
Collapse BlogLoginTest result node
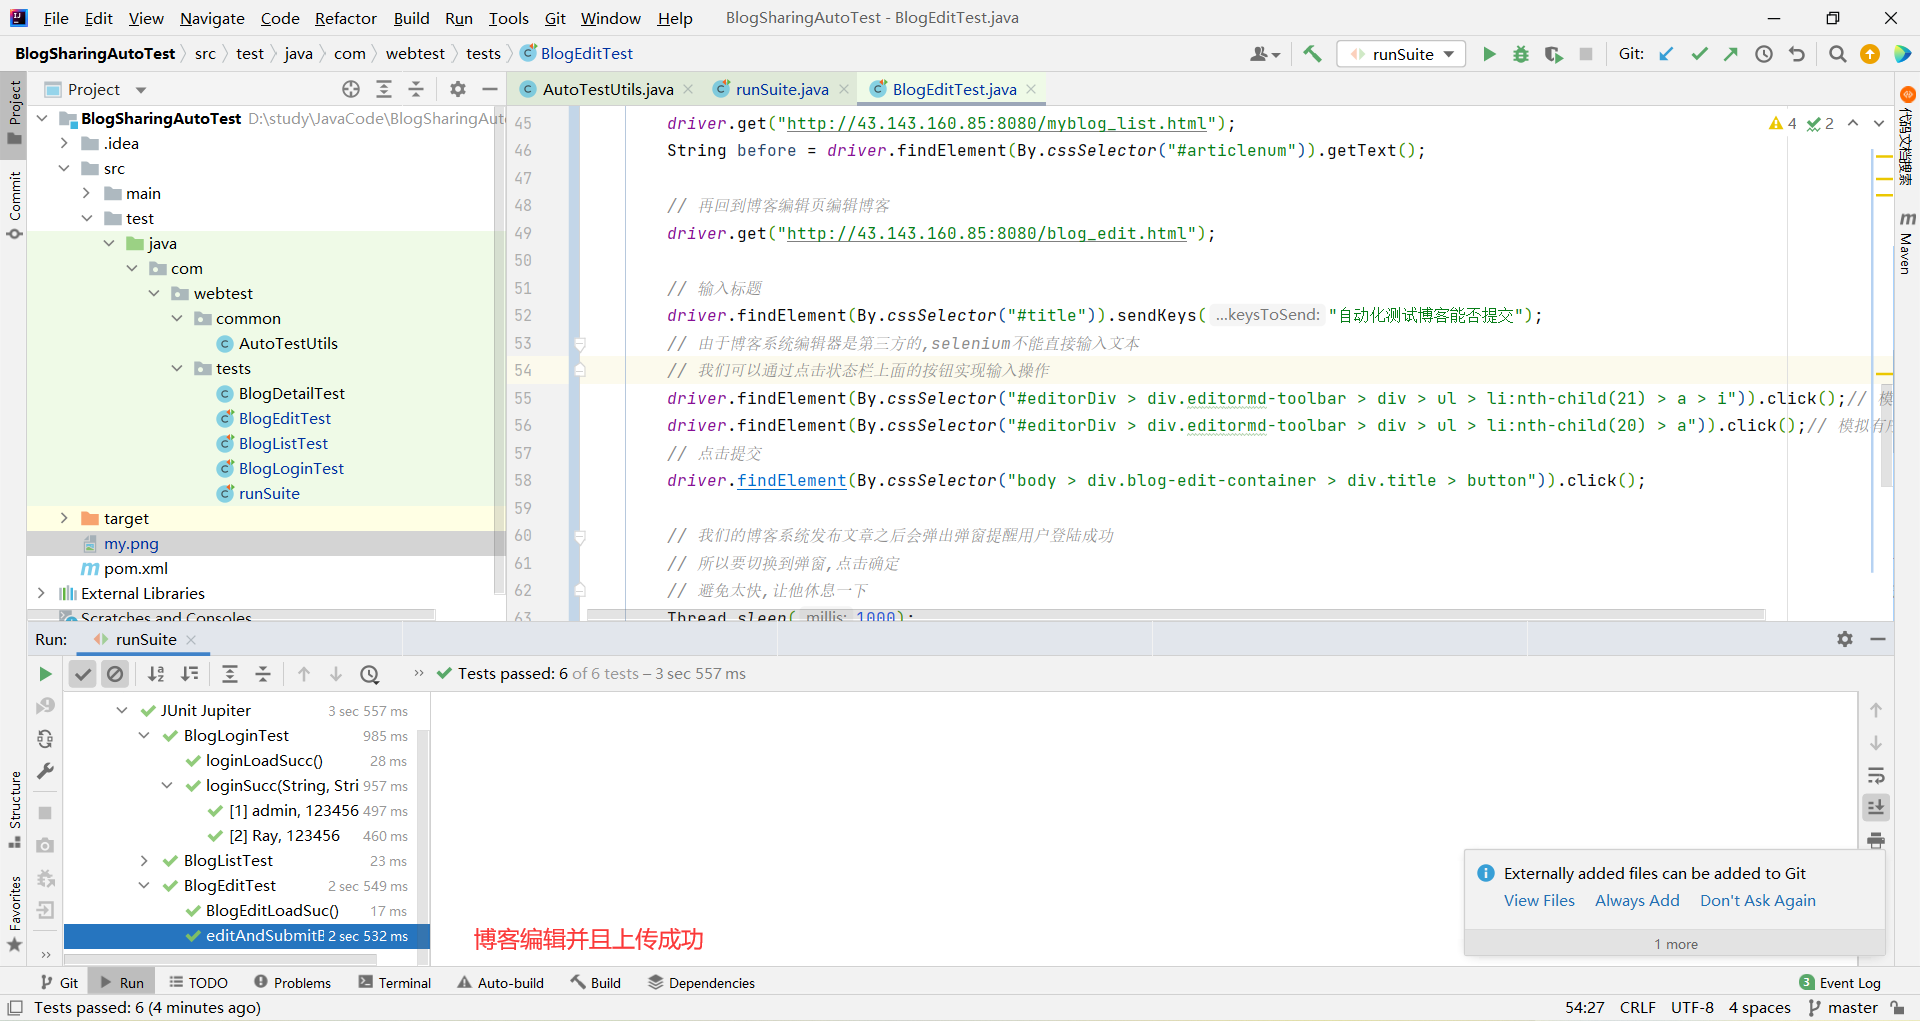[x=144, y=735]
